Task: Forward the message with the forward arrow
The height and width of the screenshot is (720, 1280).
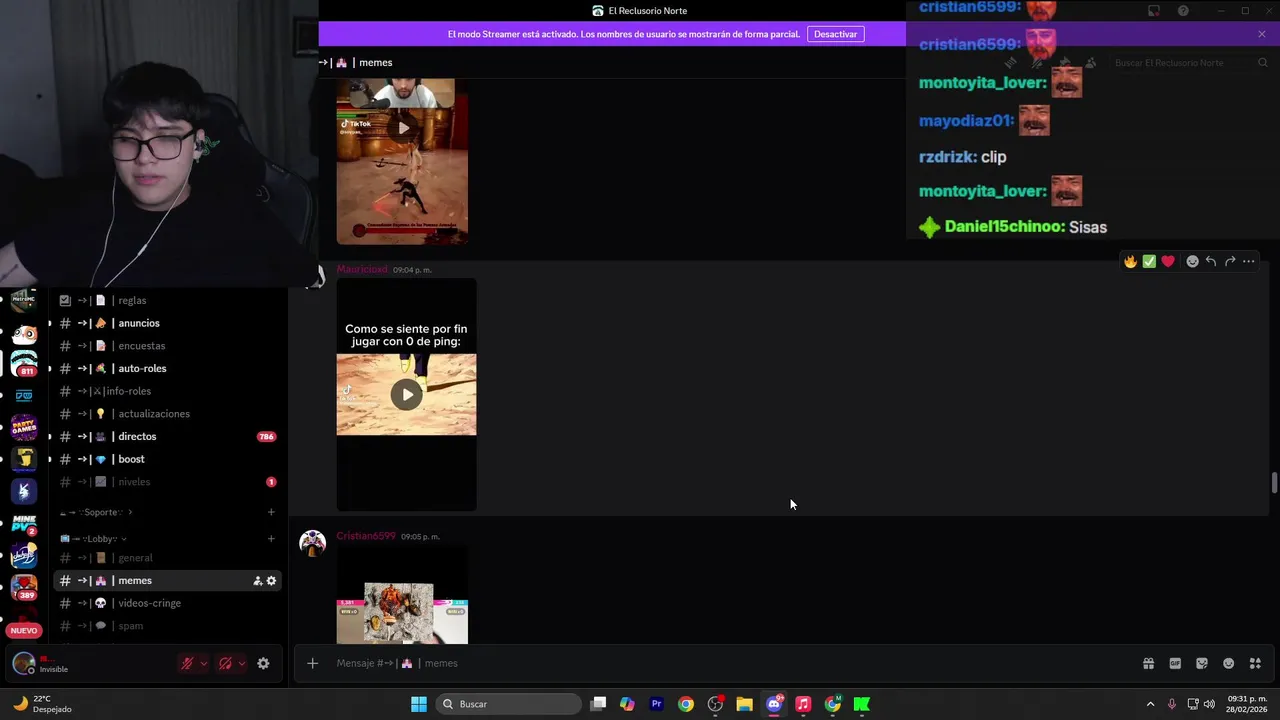Action: pos(1230,261)
